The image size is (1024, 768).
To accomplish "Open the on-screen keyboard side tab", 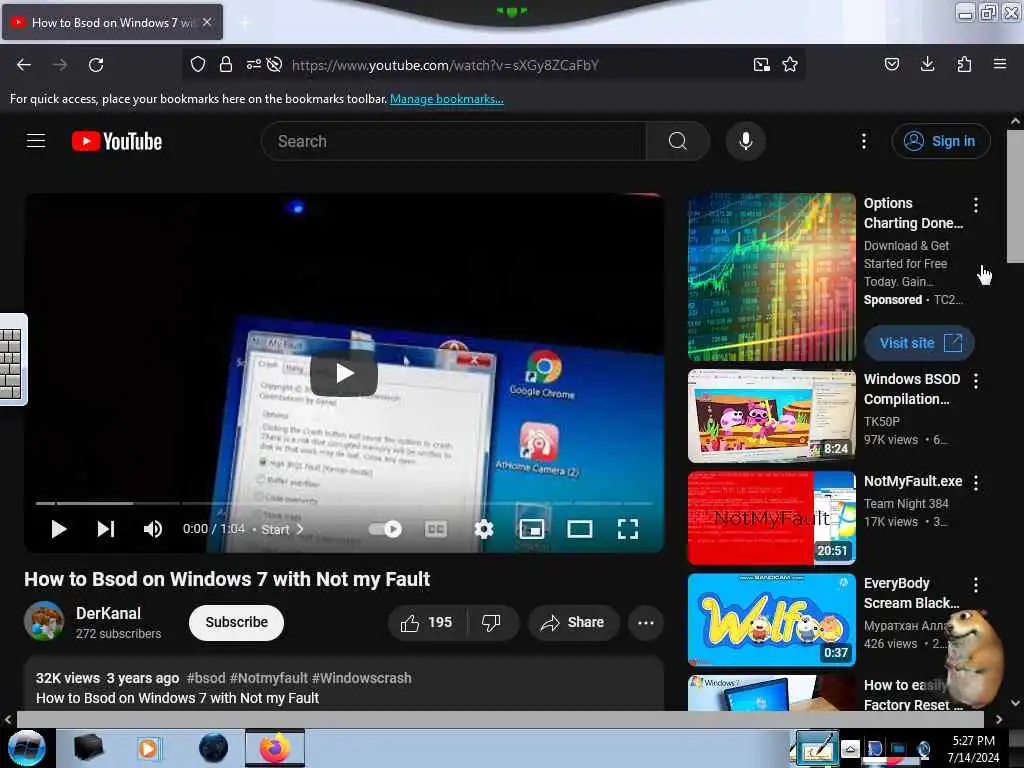I will tap(13, 360).
